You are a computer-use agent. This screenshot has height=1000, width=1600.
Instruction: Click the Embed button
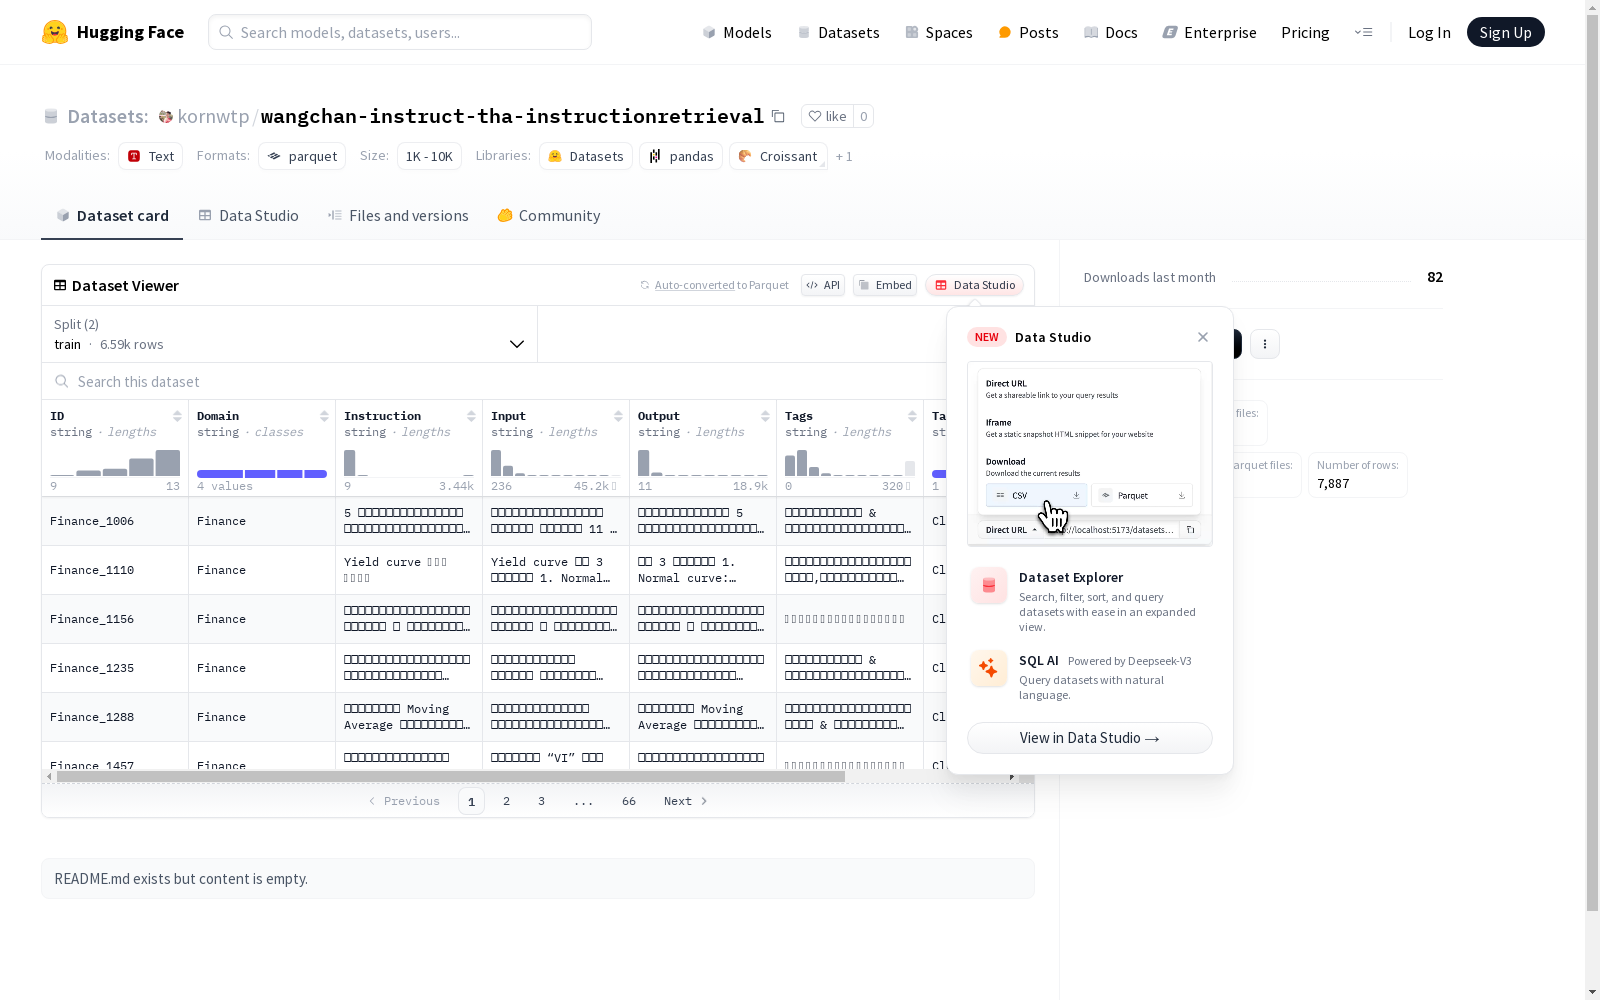coord(885,285)
